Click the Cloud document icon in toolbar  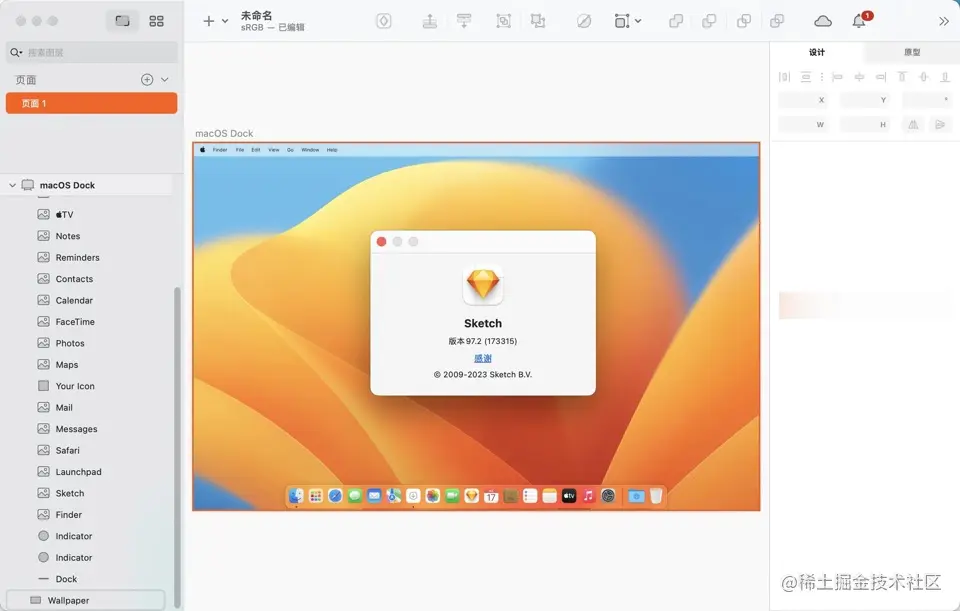(x=823, y=21)
